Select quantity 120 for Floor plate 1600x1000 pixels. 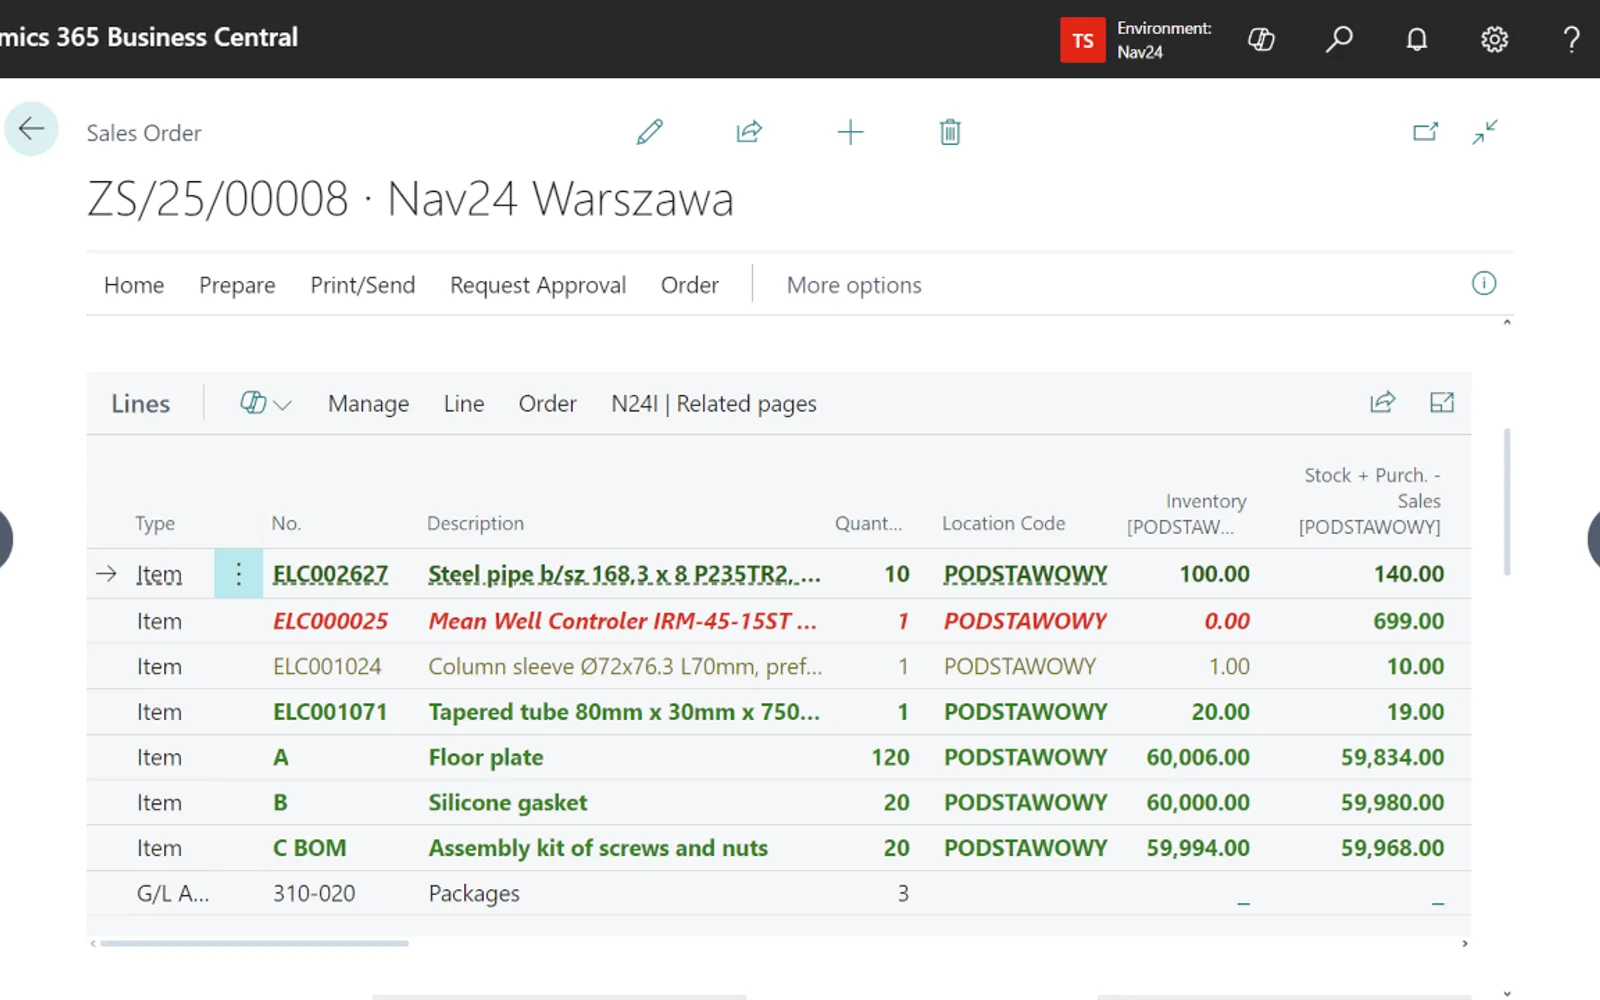pos(890,757)
